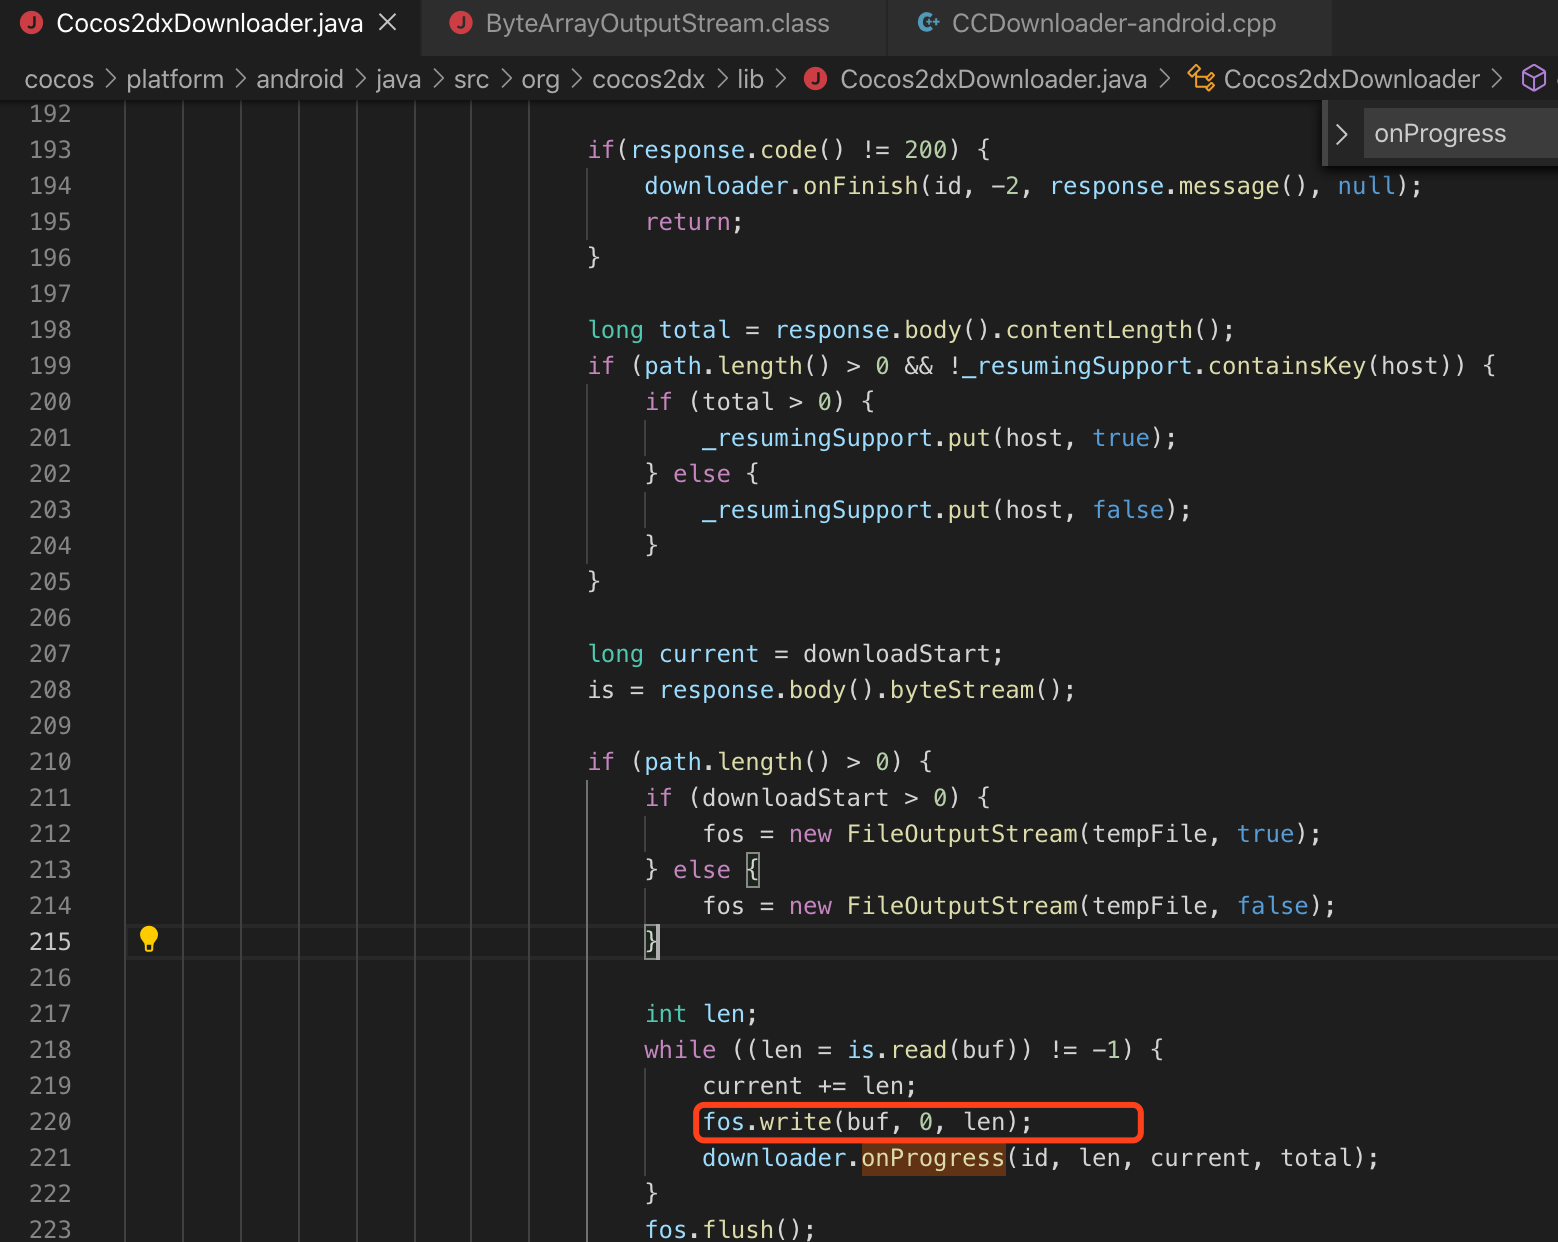Click the purple method cube breadcrumb icon
1558x1242 pixels.
click(x=1533, y=78)
